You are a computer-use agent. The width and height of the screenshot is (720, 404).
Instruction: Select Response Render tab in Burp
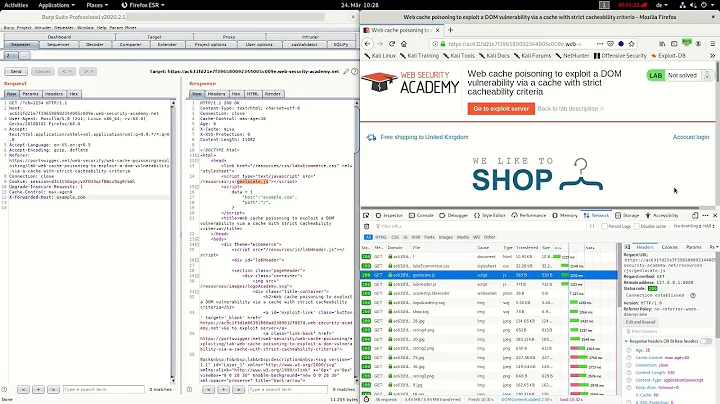point(273,94)
